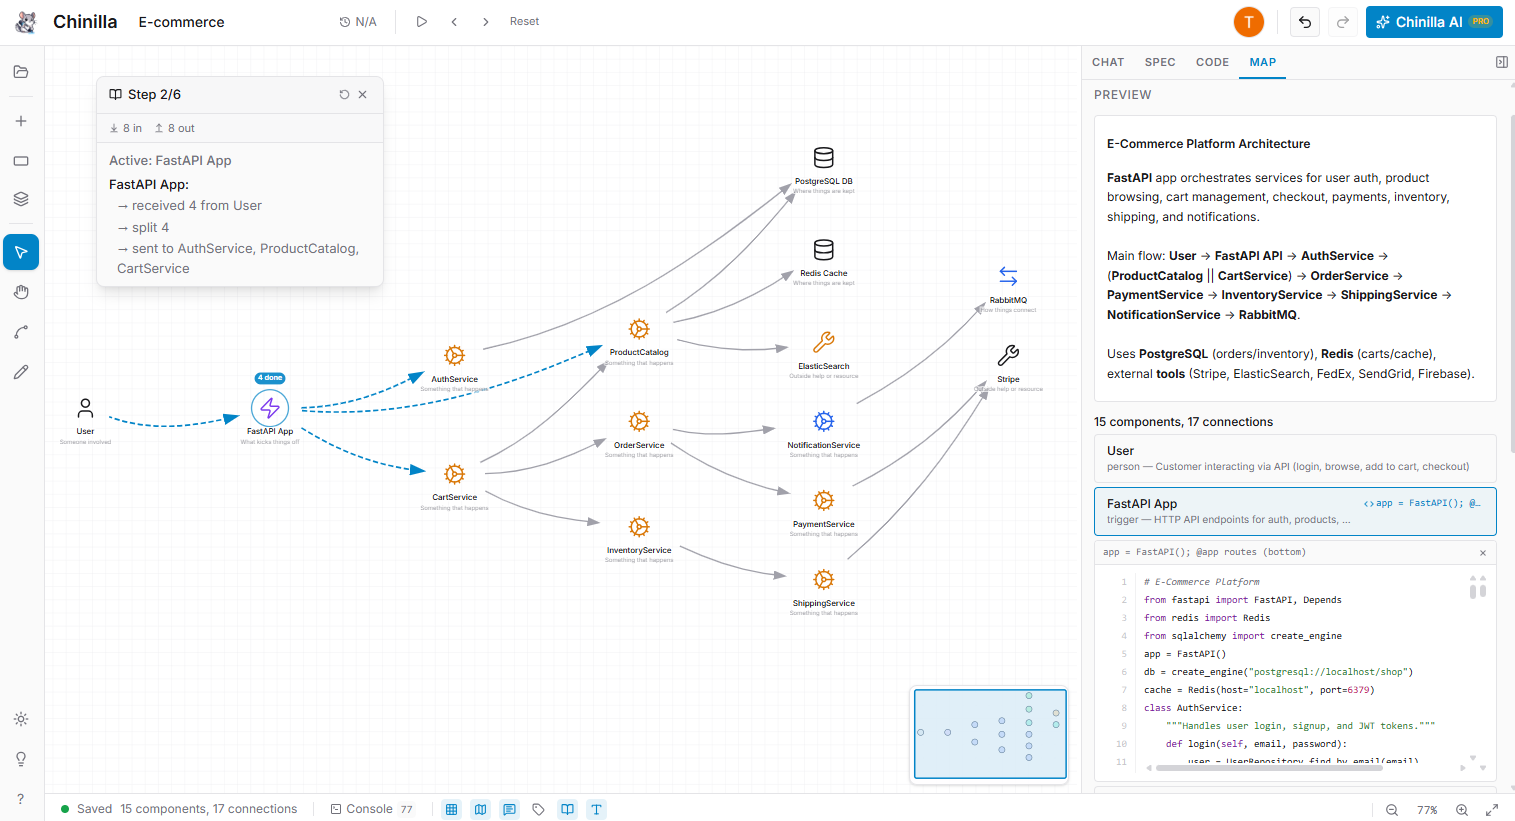The width and height of the screenshot is (1515, 821).
Task: Pick the pencil drawing tool
Action: pos(21,371)
